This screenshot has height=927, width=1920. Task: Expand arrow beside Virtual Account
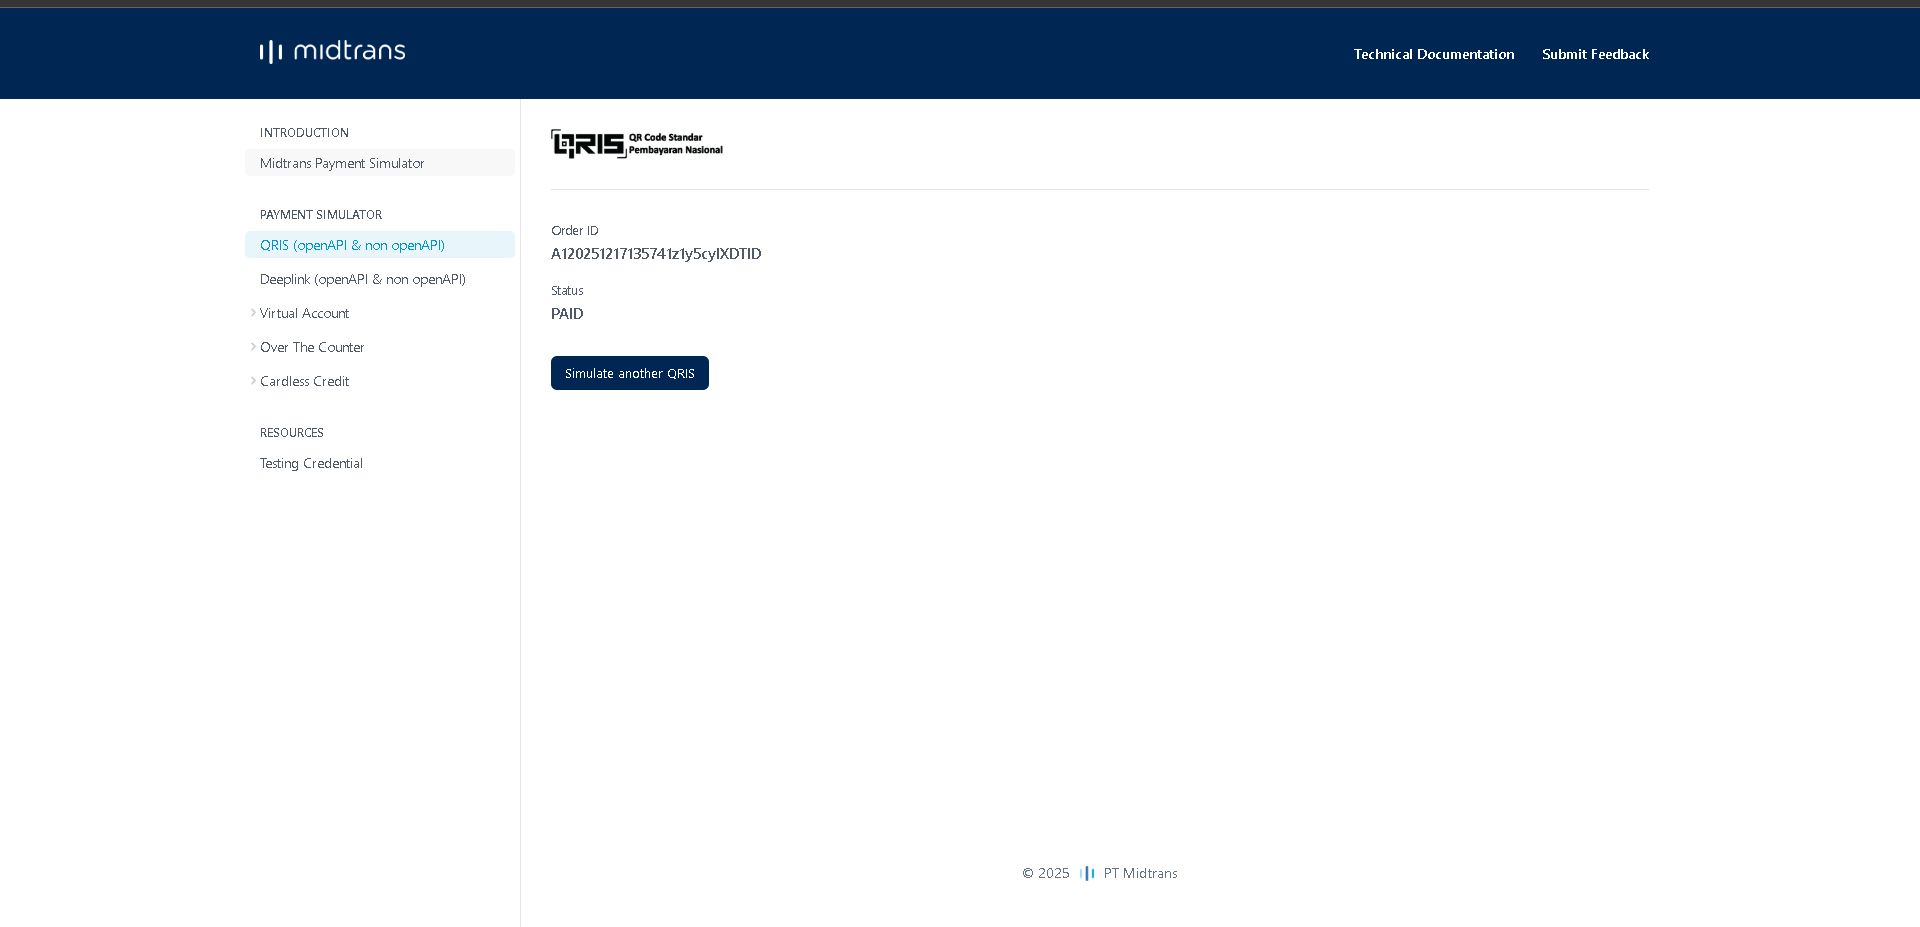tap(253, 313)
